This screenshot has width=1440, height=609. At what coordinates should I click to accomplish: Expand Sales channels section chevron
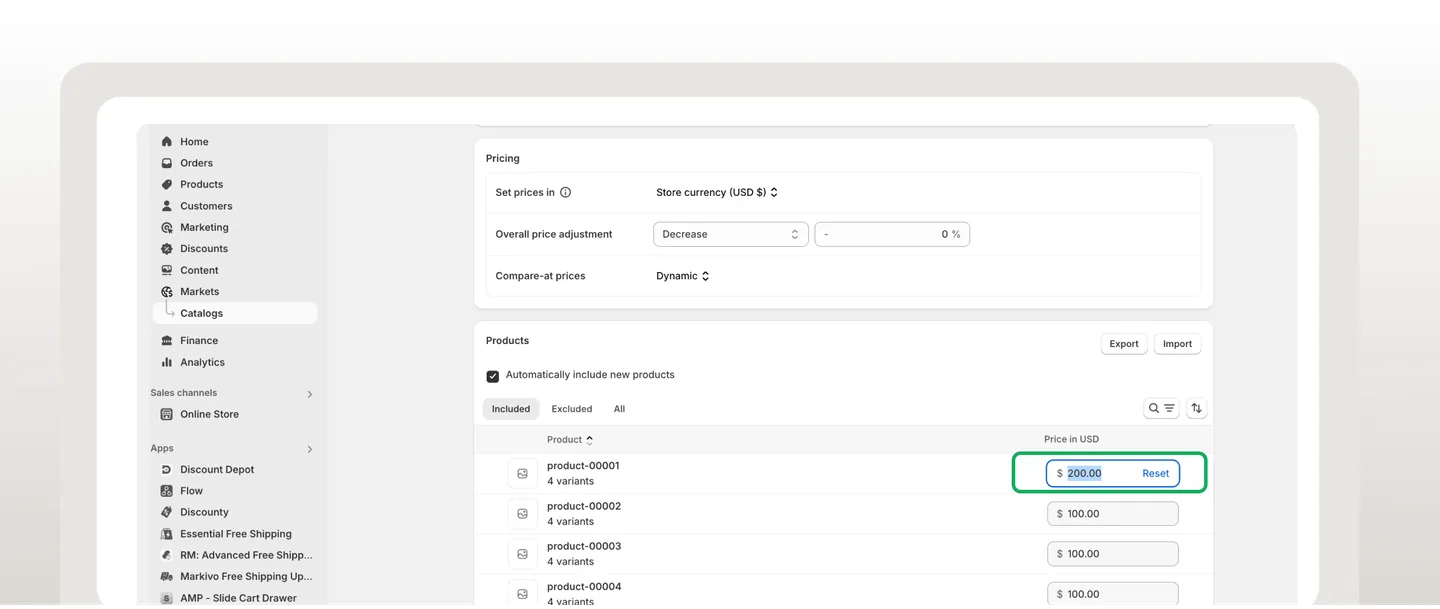(x=309, y=394)
